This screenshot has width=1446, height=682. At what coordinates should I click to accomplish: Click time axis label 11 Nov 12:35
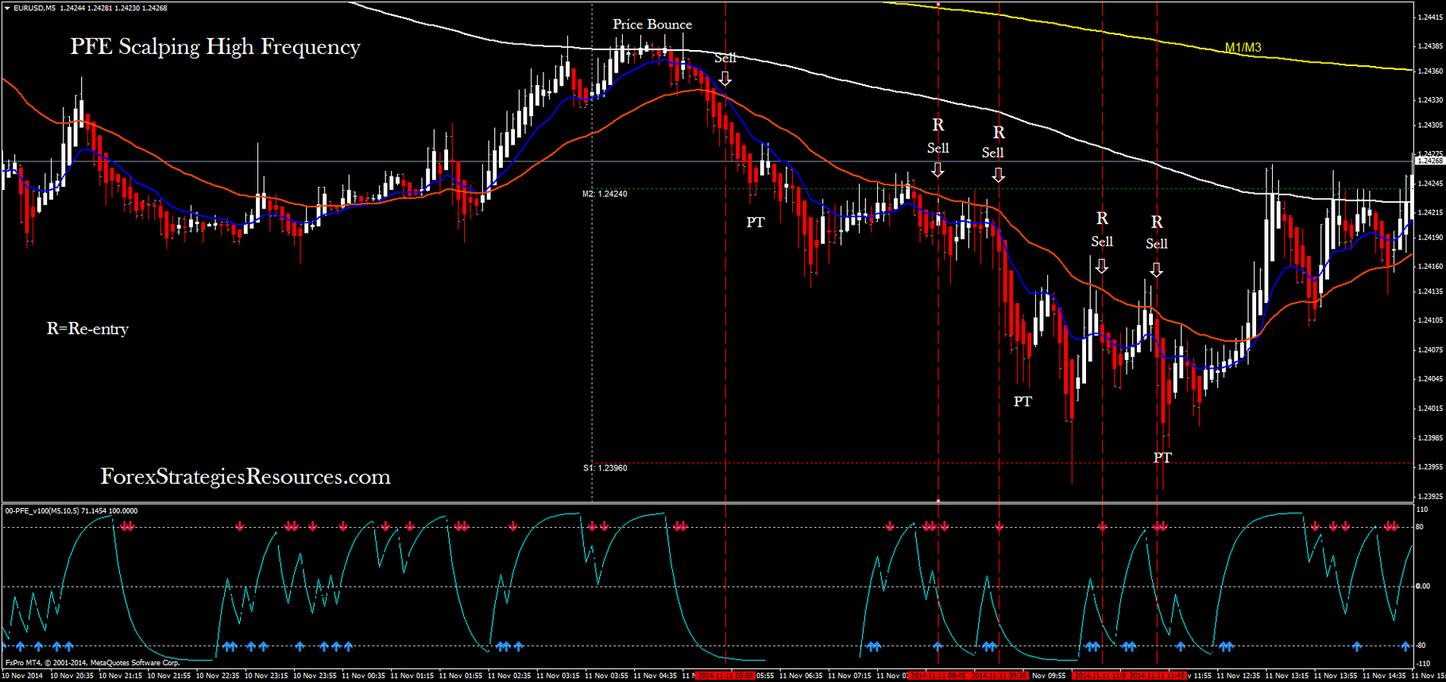[x=1236, y=675]
